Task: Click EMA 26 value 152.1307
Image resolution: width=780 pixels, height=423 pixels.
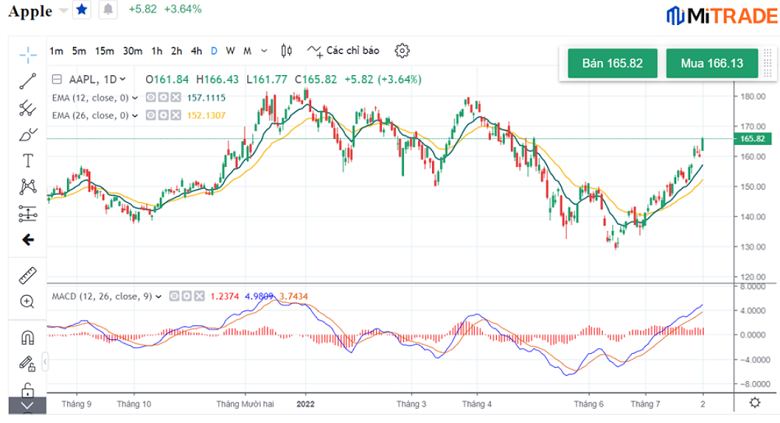Action: pyautogui.click(x=206, y=115)
